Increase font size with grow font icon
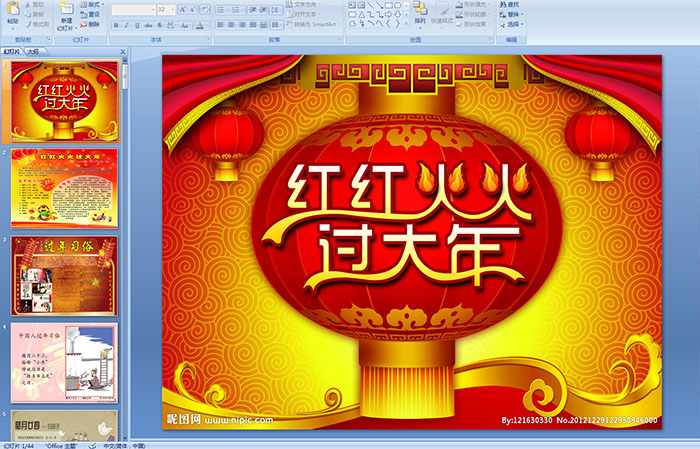The image size is (700, 449). point(183,9)
